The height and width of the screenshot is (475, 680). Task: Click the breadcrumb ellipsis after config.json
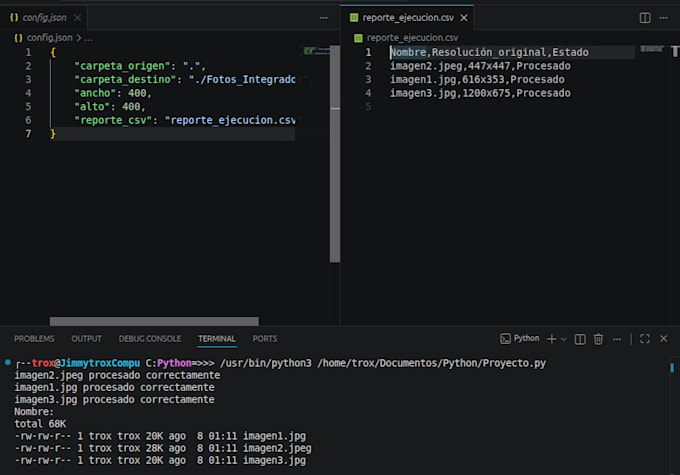[88, 38]
